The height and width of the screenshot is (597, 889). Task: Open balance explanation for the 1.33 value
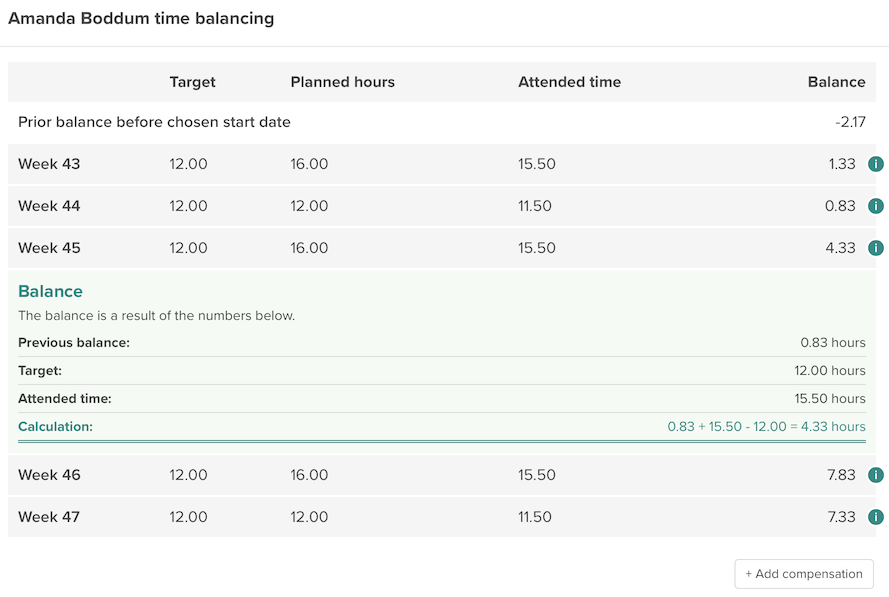point(876,164)
